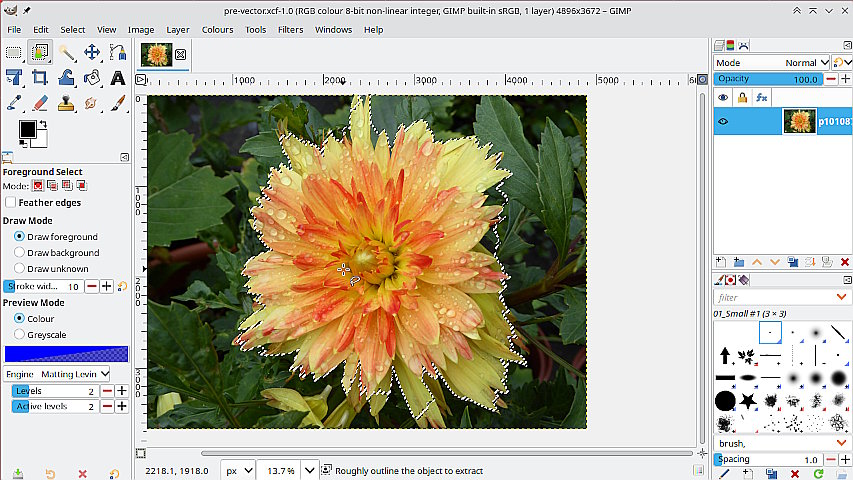Open the Engine Matting Levin dropdown
Image resolution: width=853 pixels, height=480 pixels.
point(57,374)
